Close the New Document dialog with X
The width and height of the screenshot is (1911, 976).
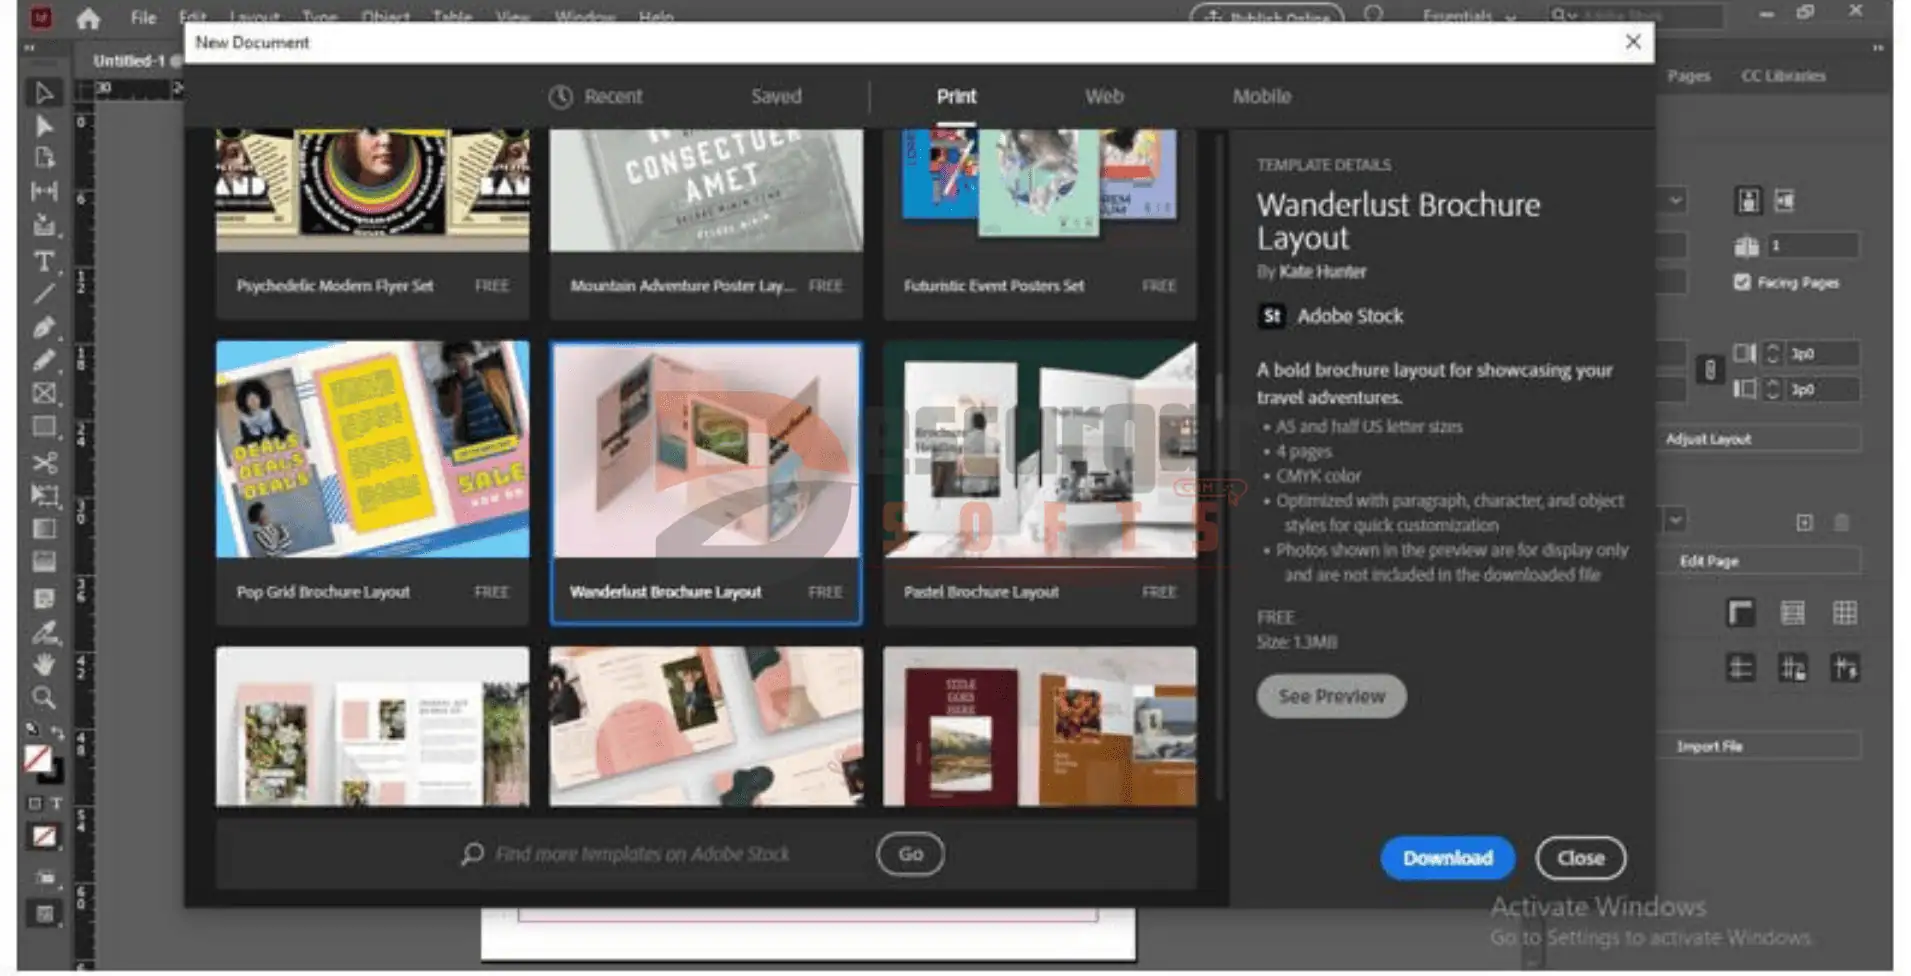coord(1632,42)
